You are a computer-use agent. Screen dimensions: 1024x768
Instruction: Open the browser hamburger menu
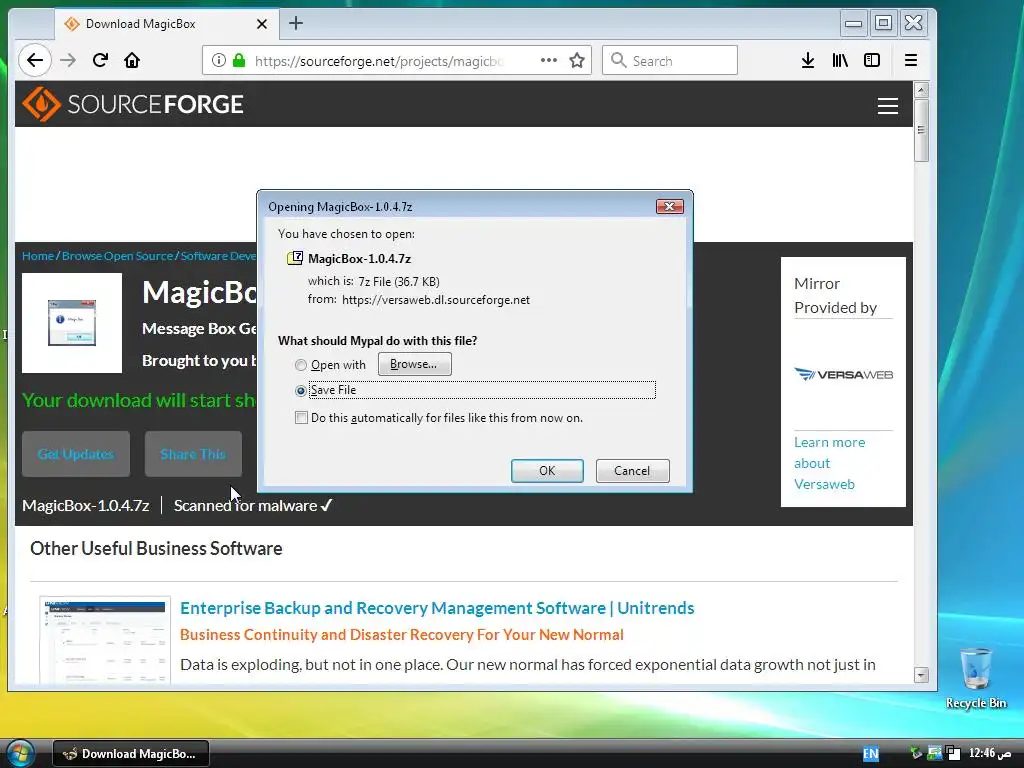tap(911, 61)
